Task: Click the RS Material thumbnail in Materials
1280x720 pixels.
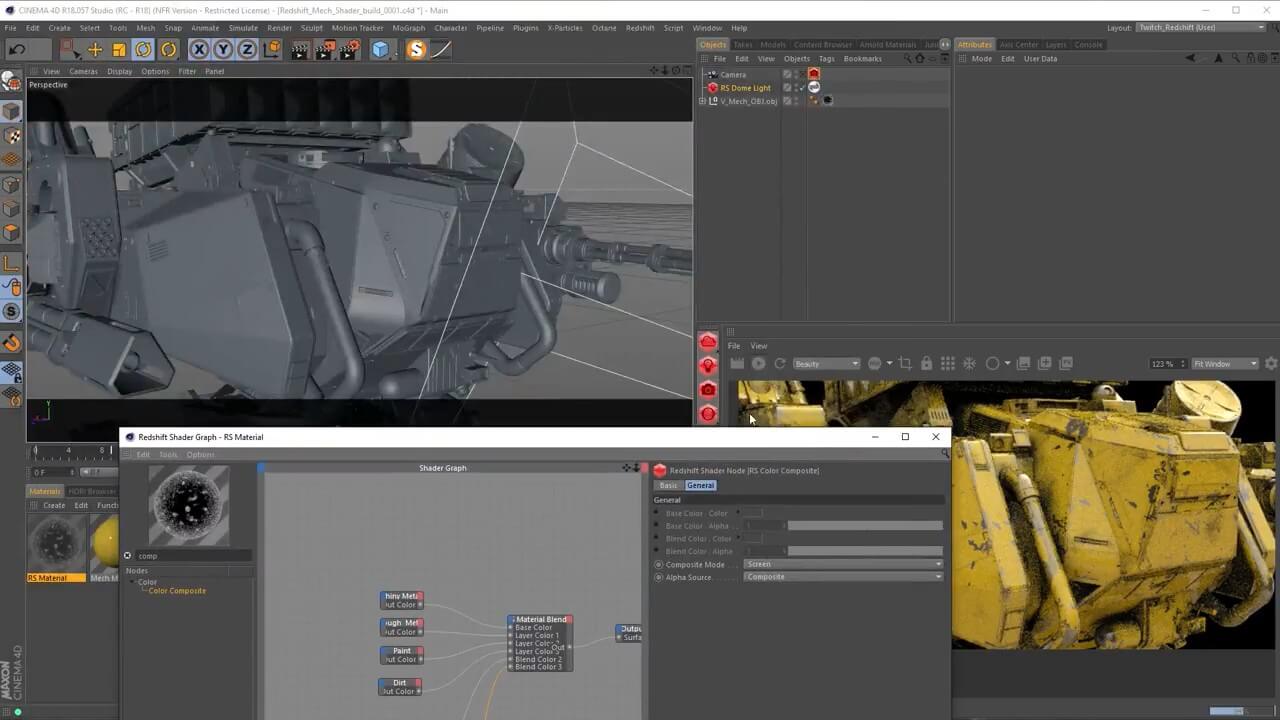Action: 56,544
